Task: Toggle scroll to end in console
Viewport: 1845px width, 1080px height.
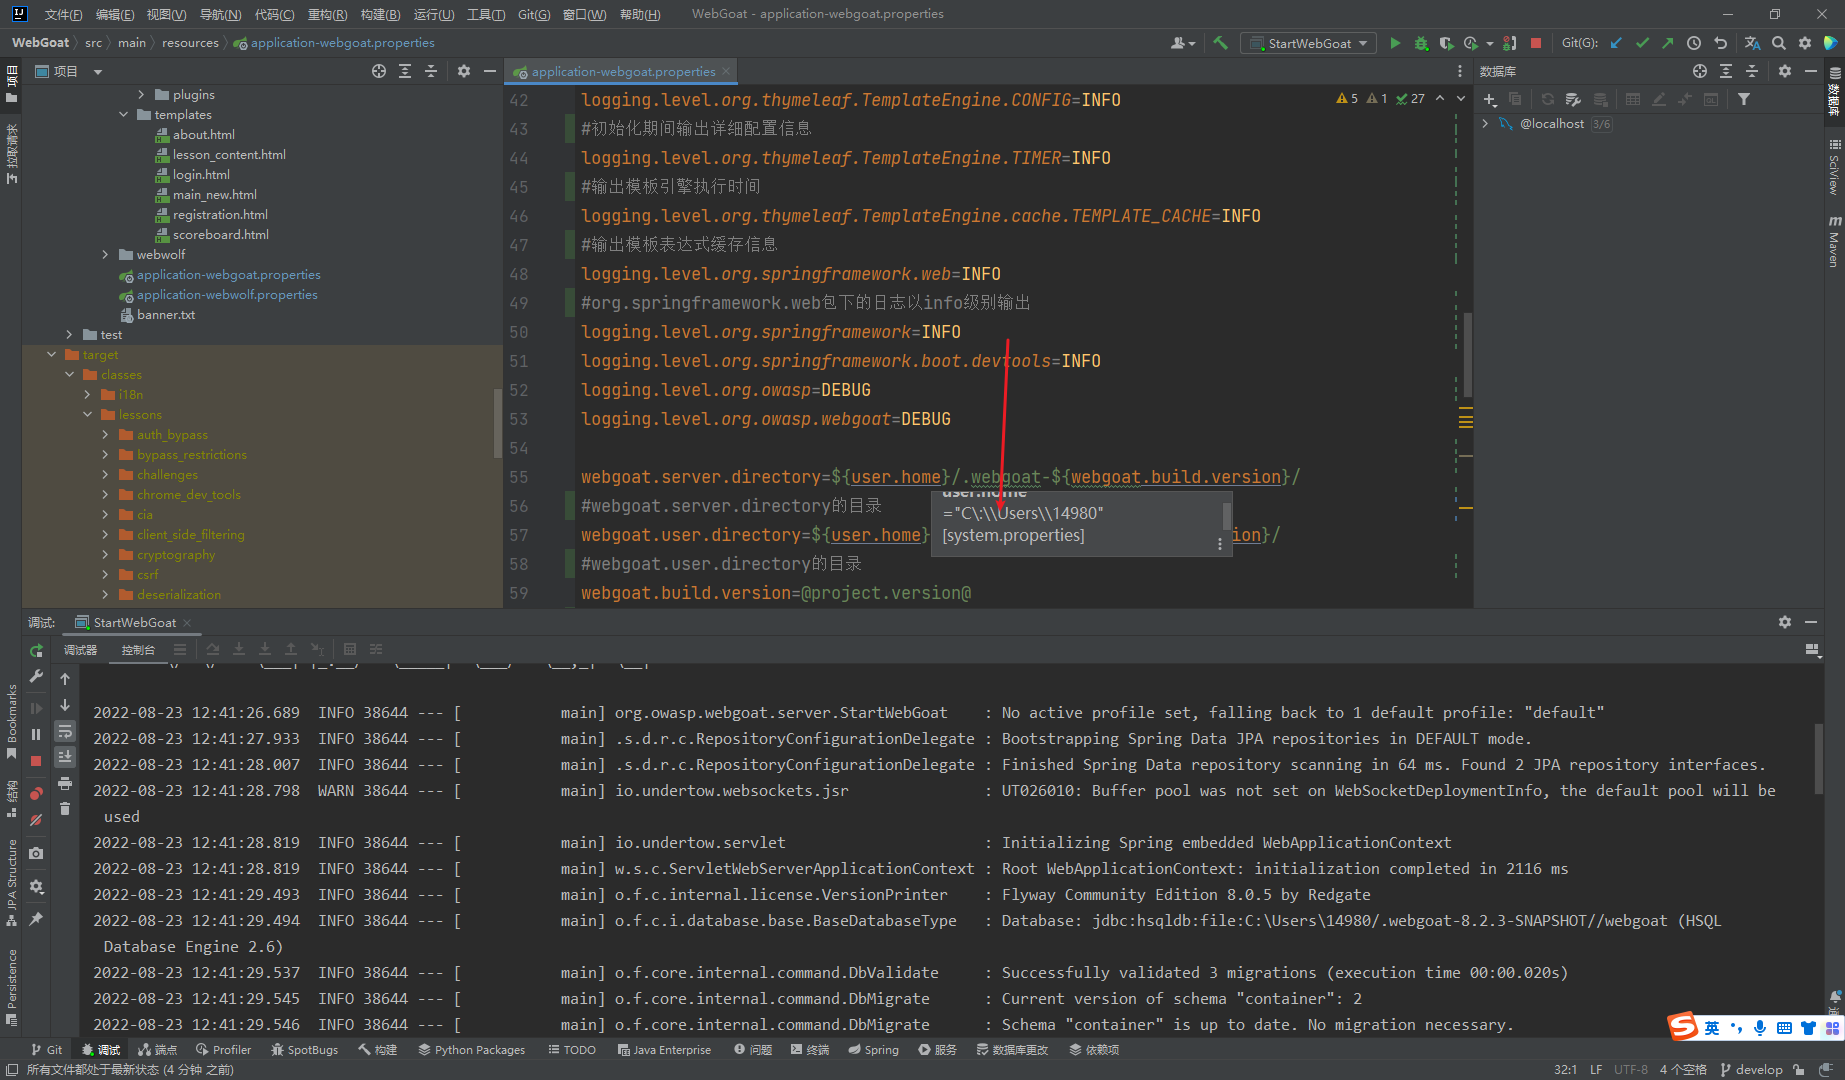Action: [x=65, y=757]
